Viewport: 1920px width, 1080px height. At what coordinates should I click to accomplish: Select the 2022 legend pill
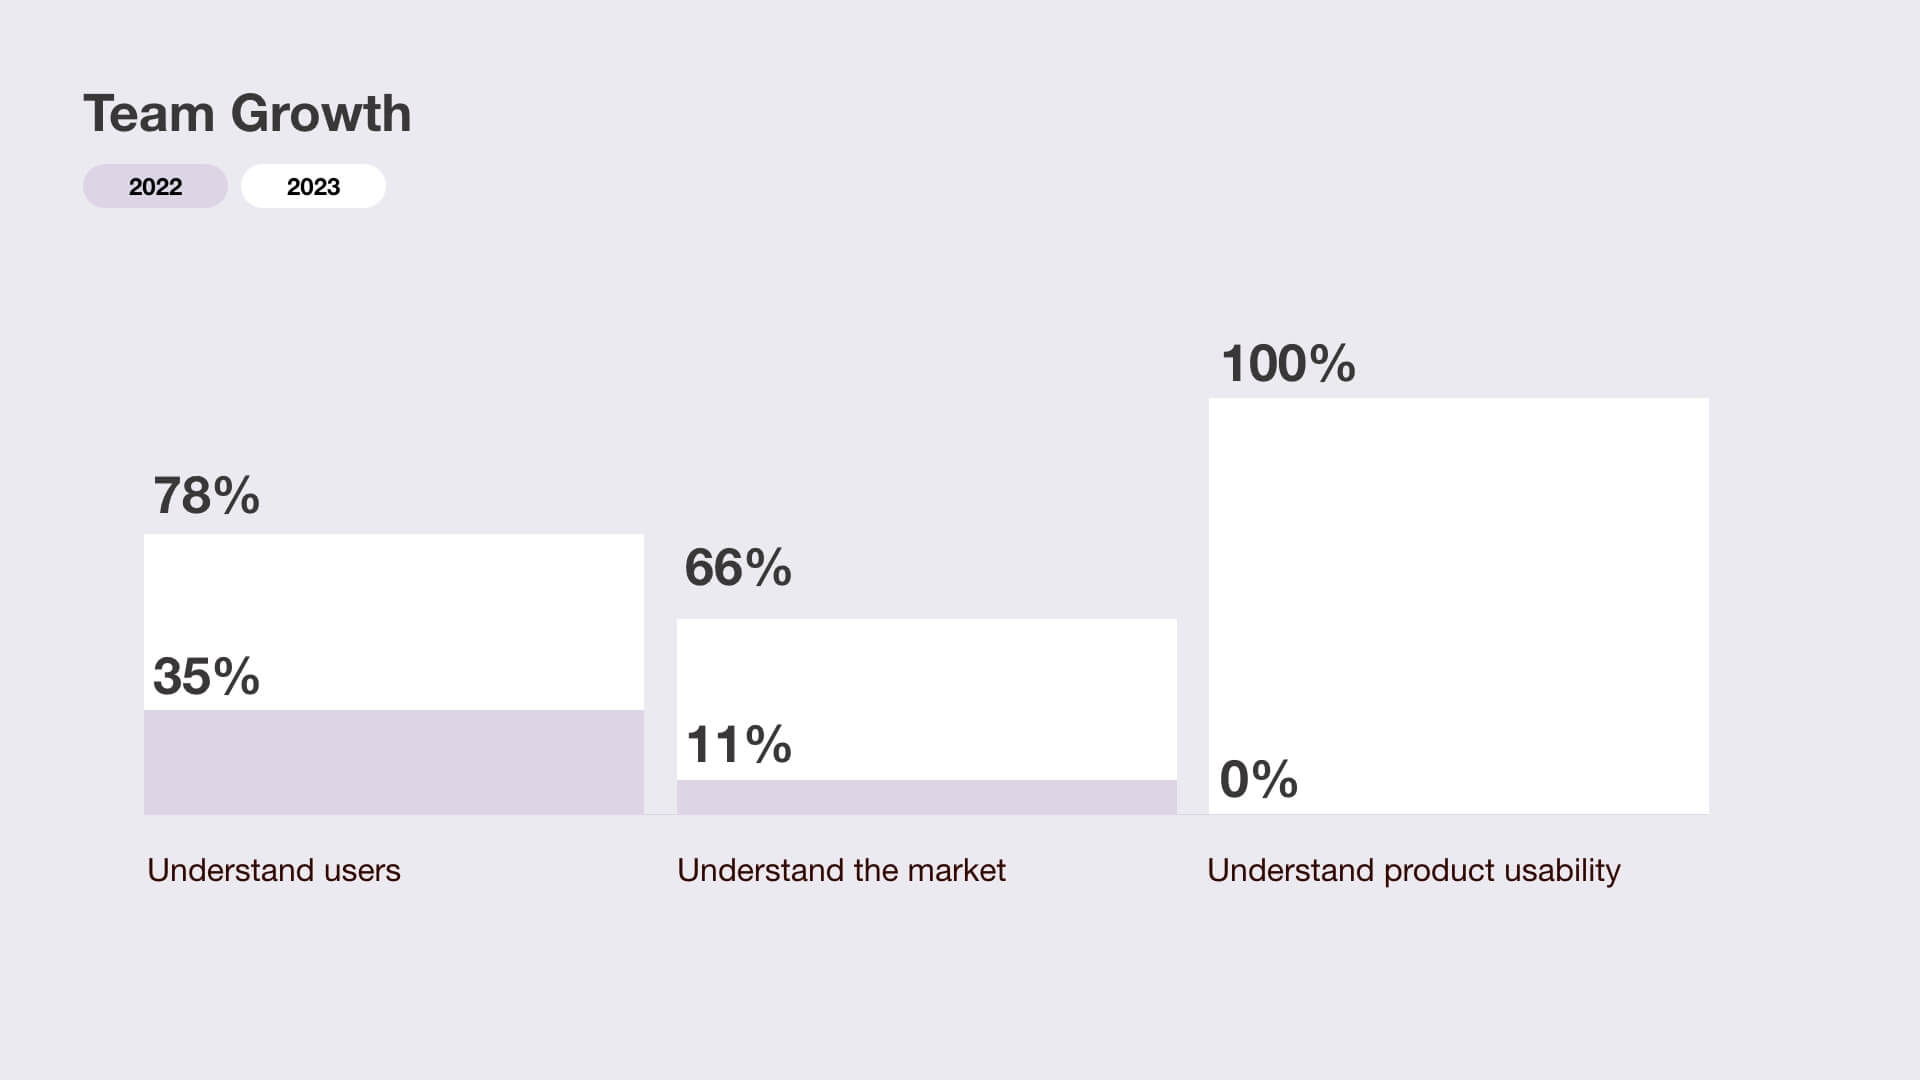click(155, 187)
